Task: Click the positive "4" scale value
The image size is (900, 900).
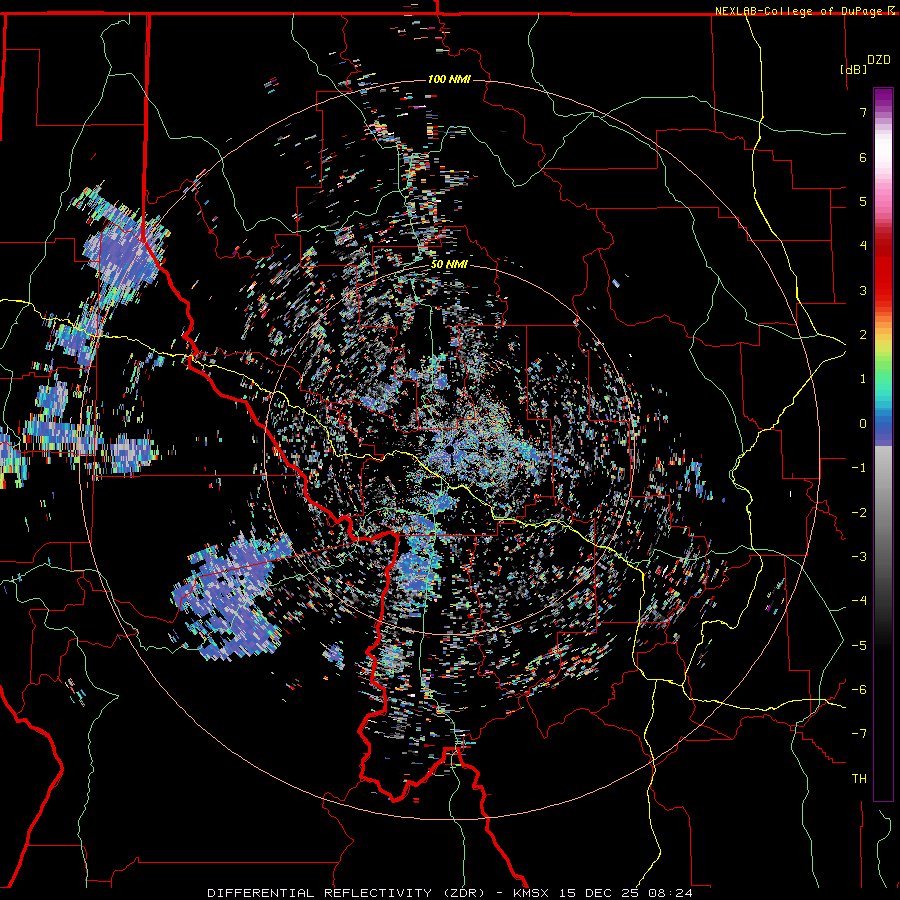Action: pos(863,246)
